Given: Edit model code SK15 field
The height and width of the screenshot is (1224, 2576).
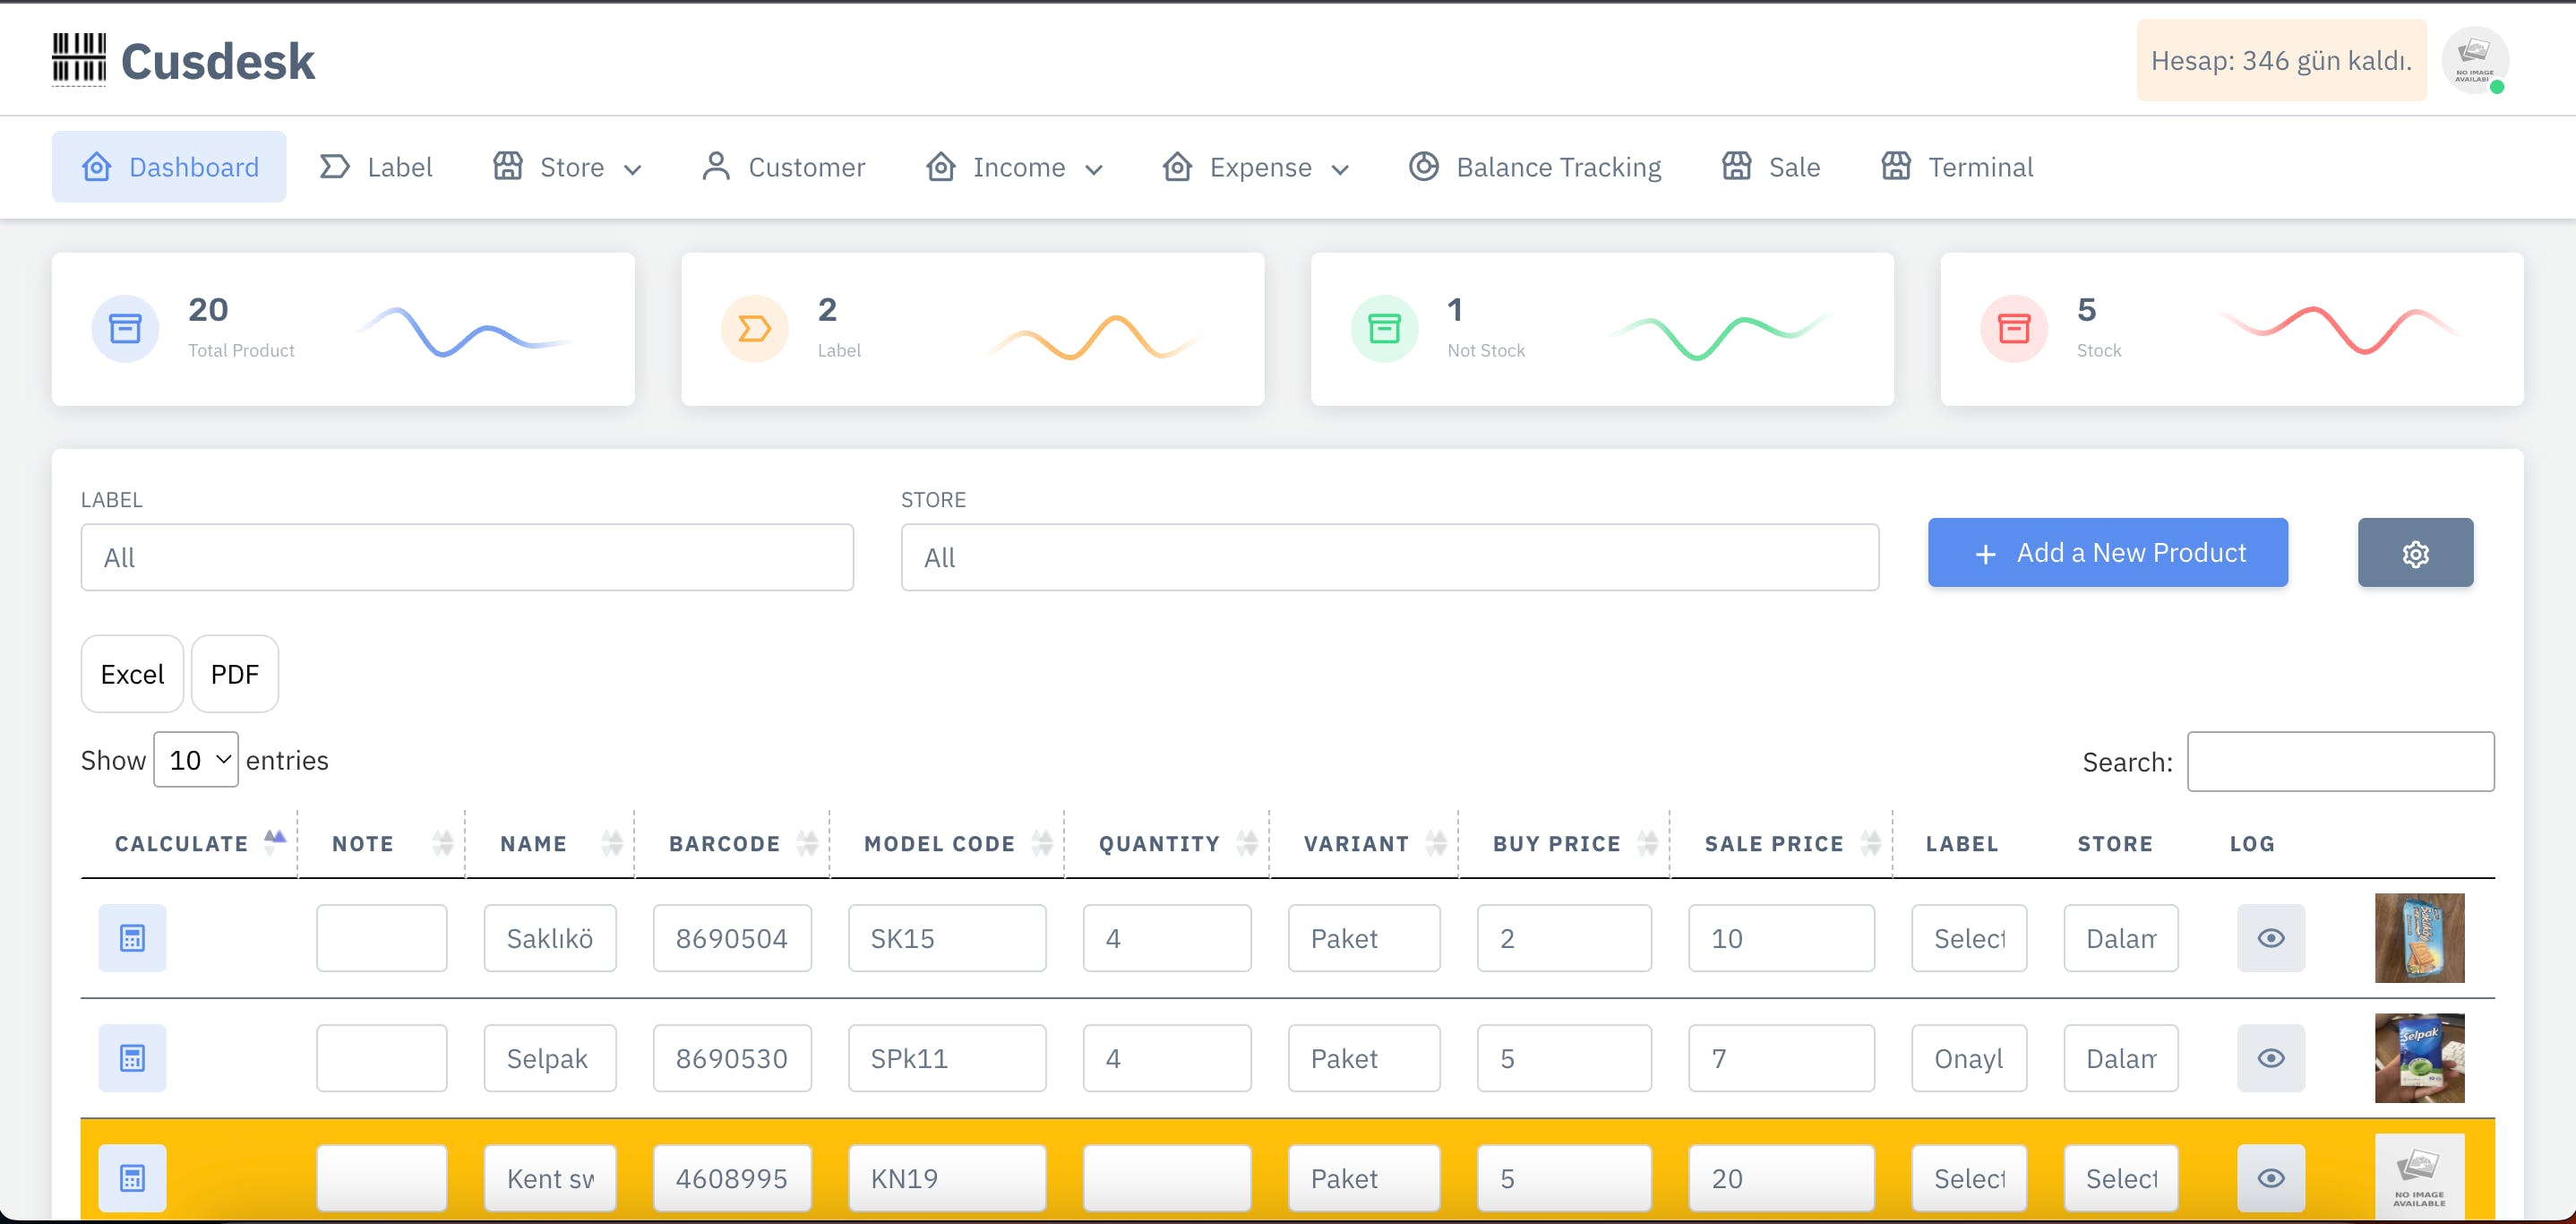Looking at the screenshot, I should 947,938.
